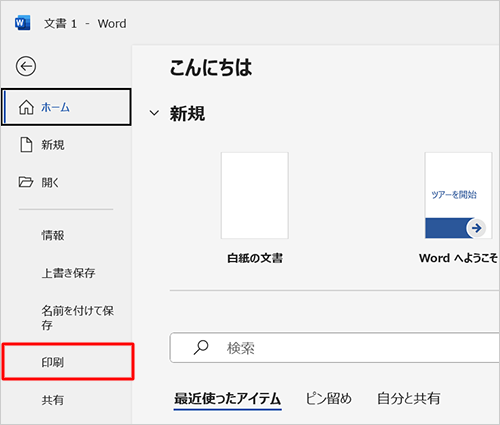500x425 pixels.
Task: Select the 白紙の文書 blank template thumbnail
Action: pos(255,196)
